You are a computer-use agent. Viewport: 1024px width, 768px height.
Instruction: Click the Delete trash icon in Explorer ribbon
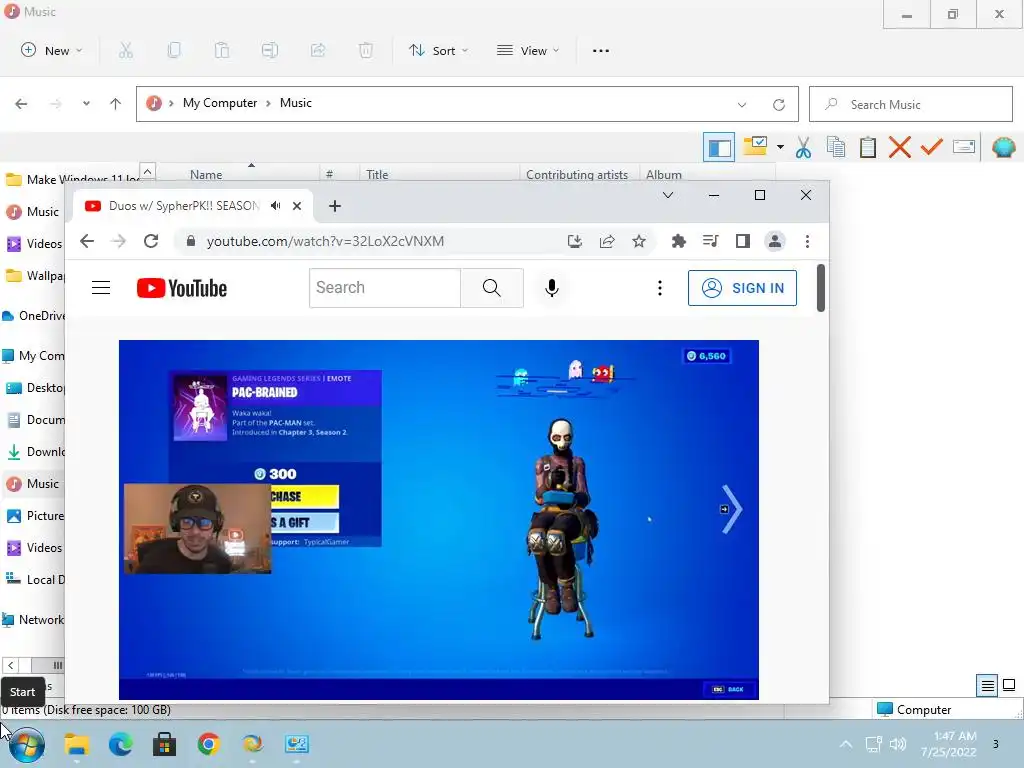pyautogui.click(x=366, y=50)
